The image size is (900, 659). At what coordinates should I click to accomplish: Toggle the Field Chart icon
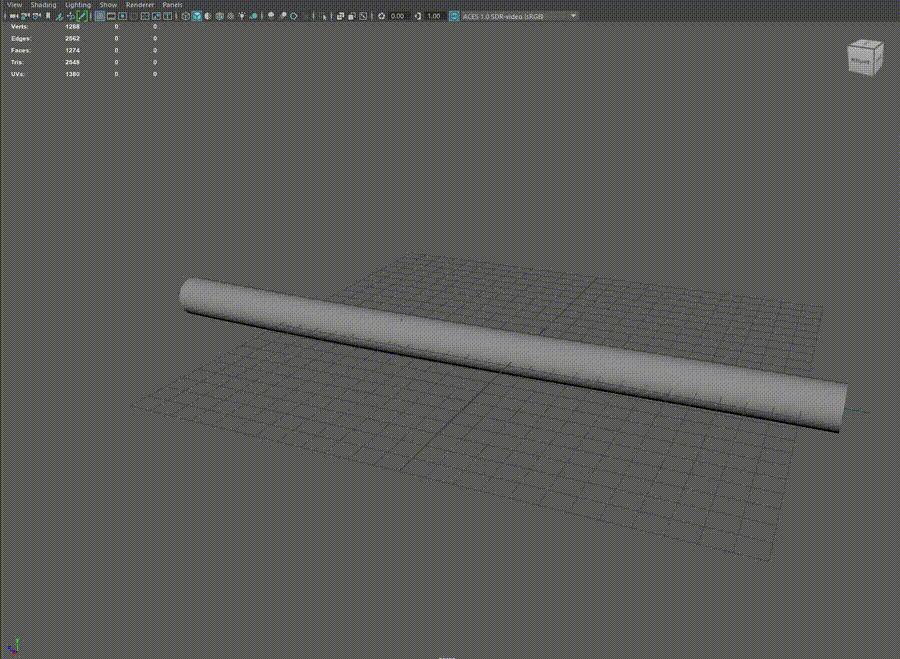coord(145,16)
